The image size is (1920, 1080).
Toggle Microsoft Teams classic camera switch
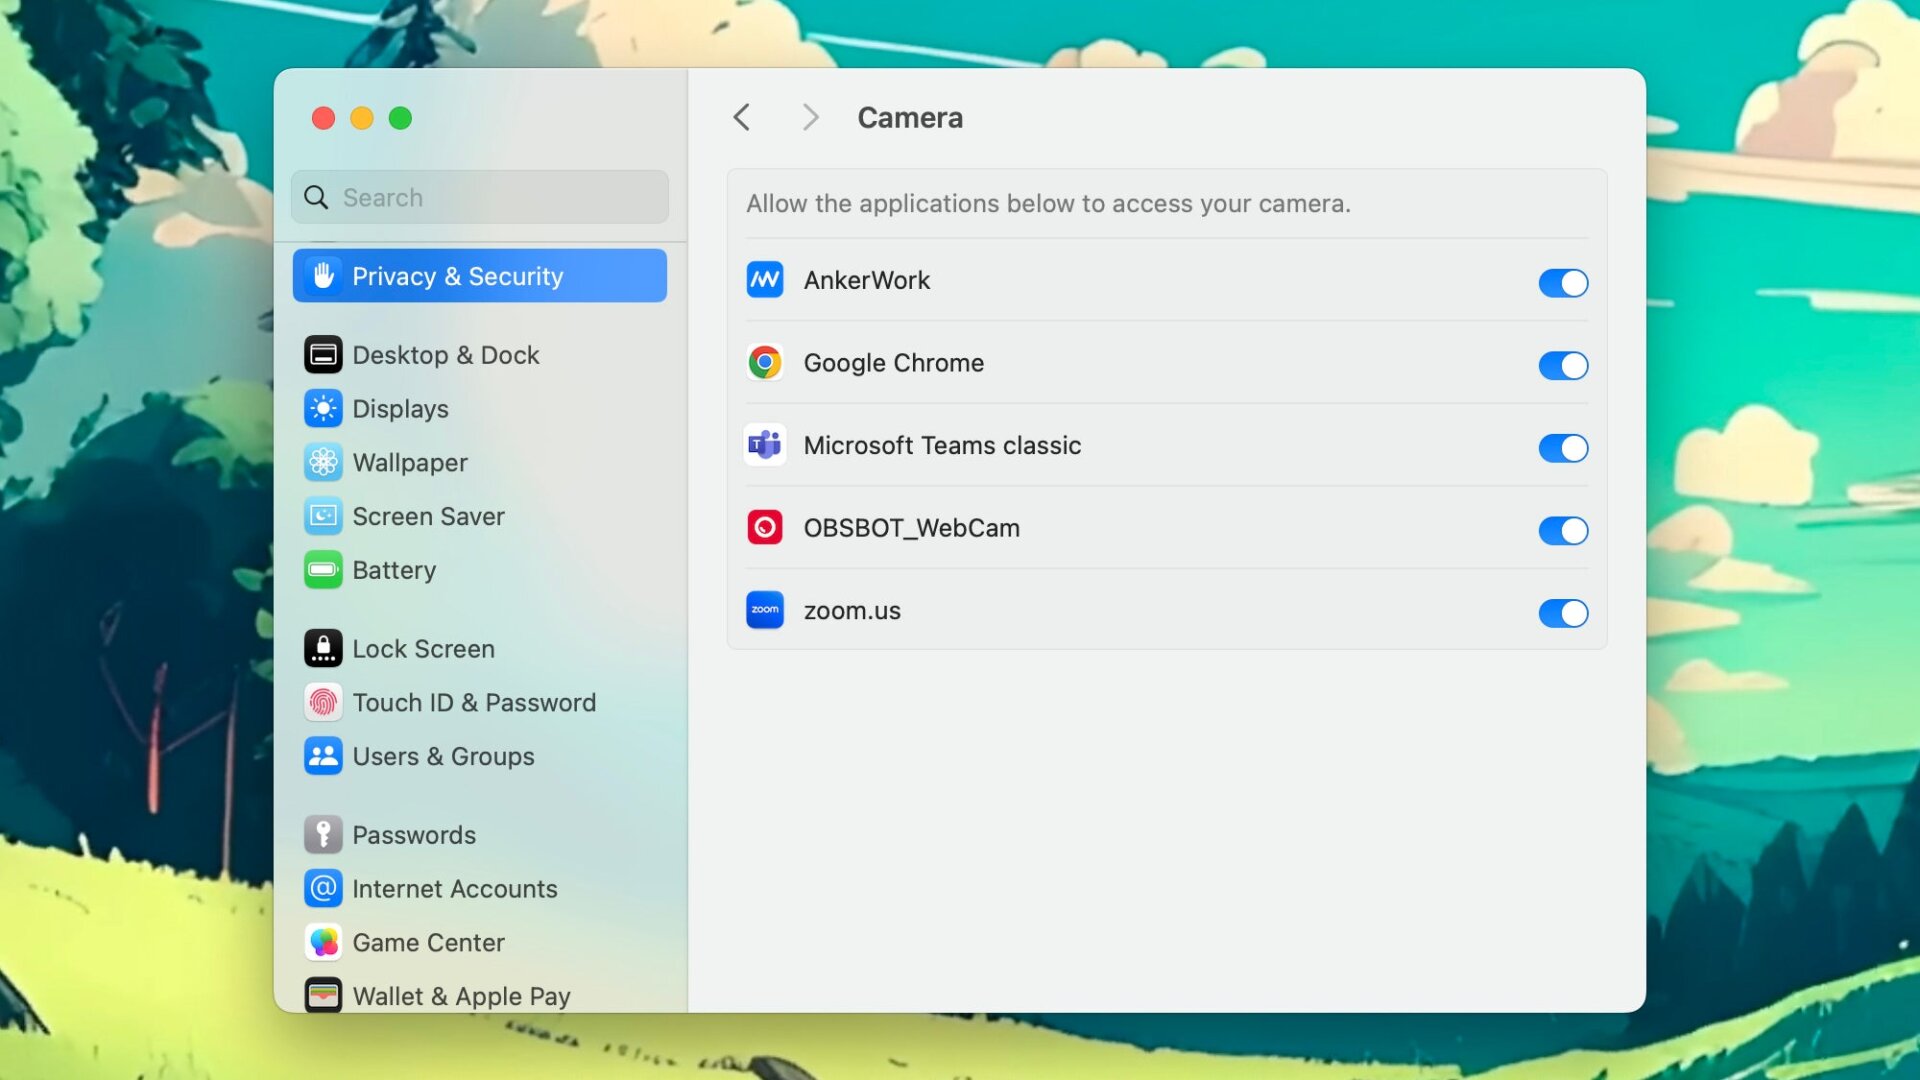coord(1563,448)
